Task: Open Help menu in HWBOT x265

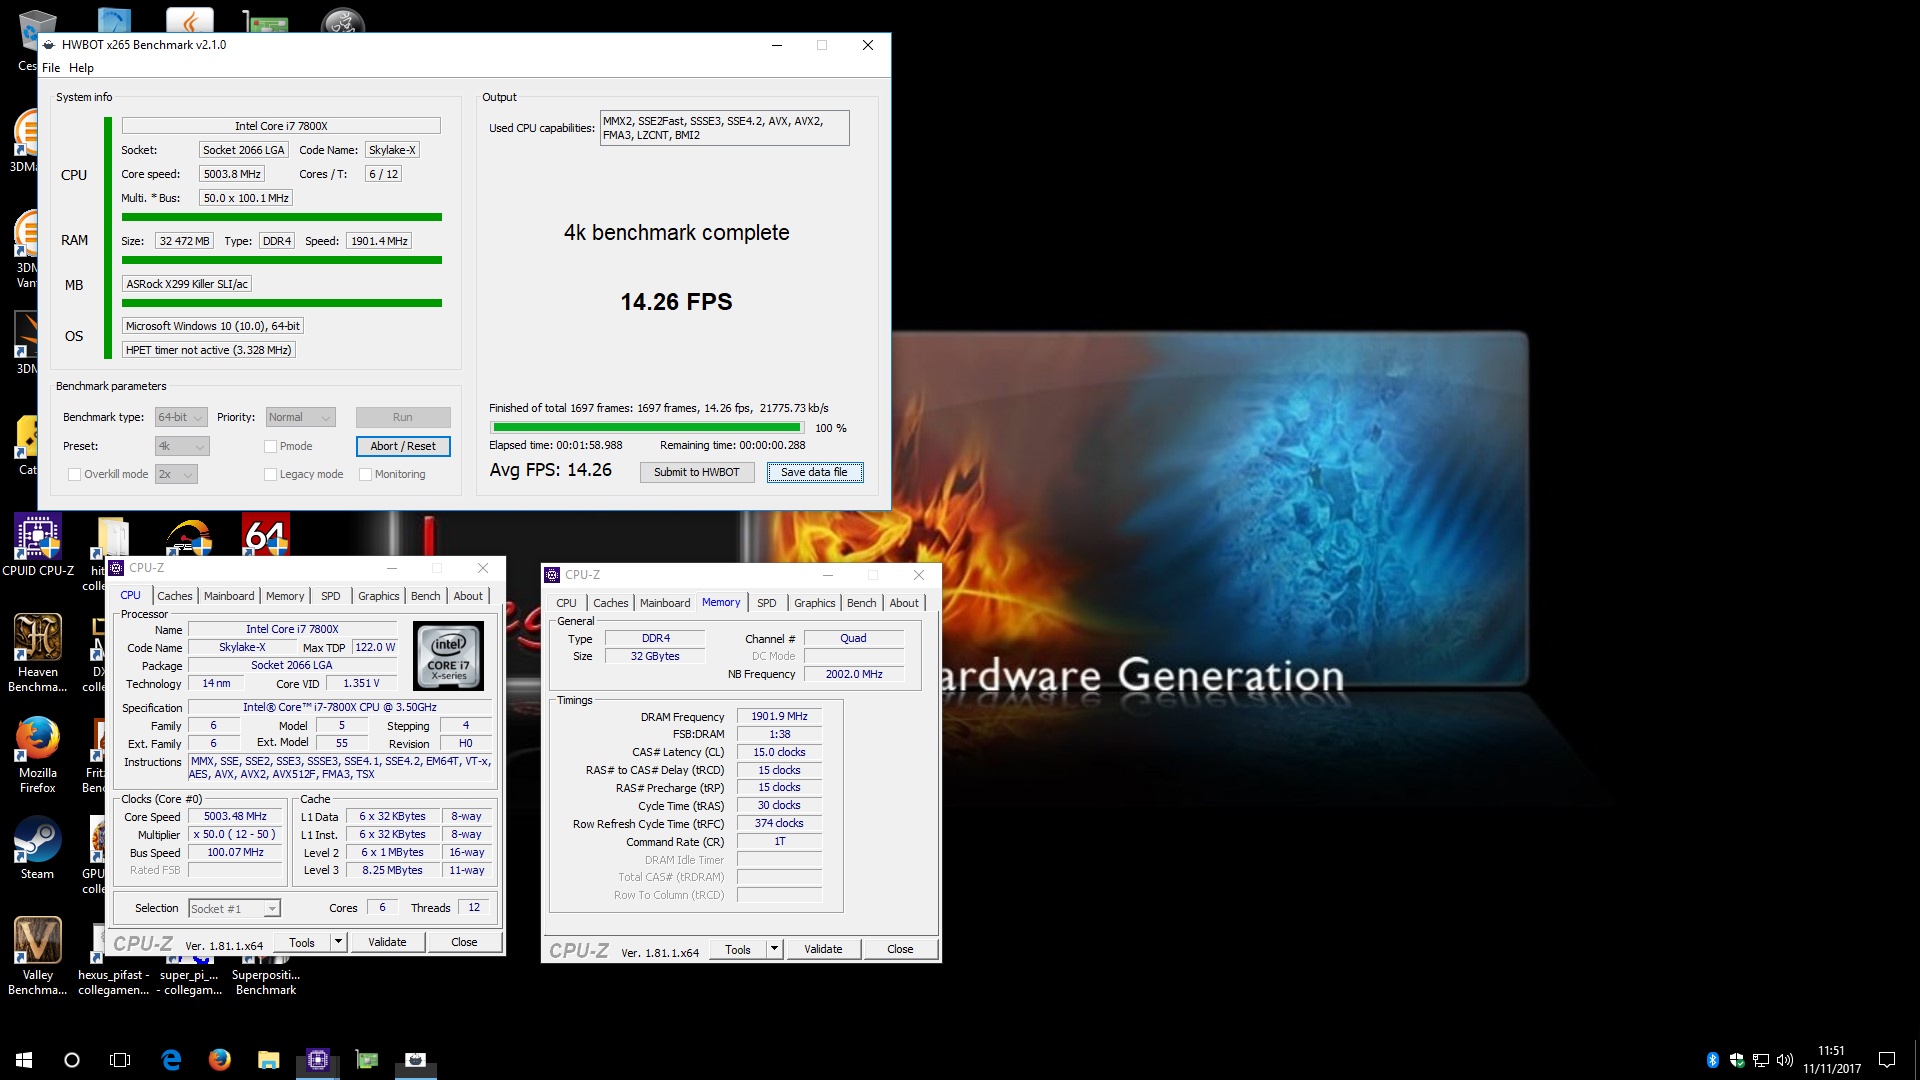Action: coord(81,68)
